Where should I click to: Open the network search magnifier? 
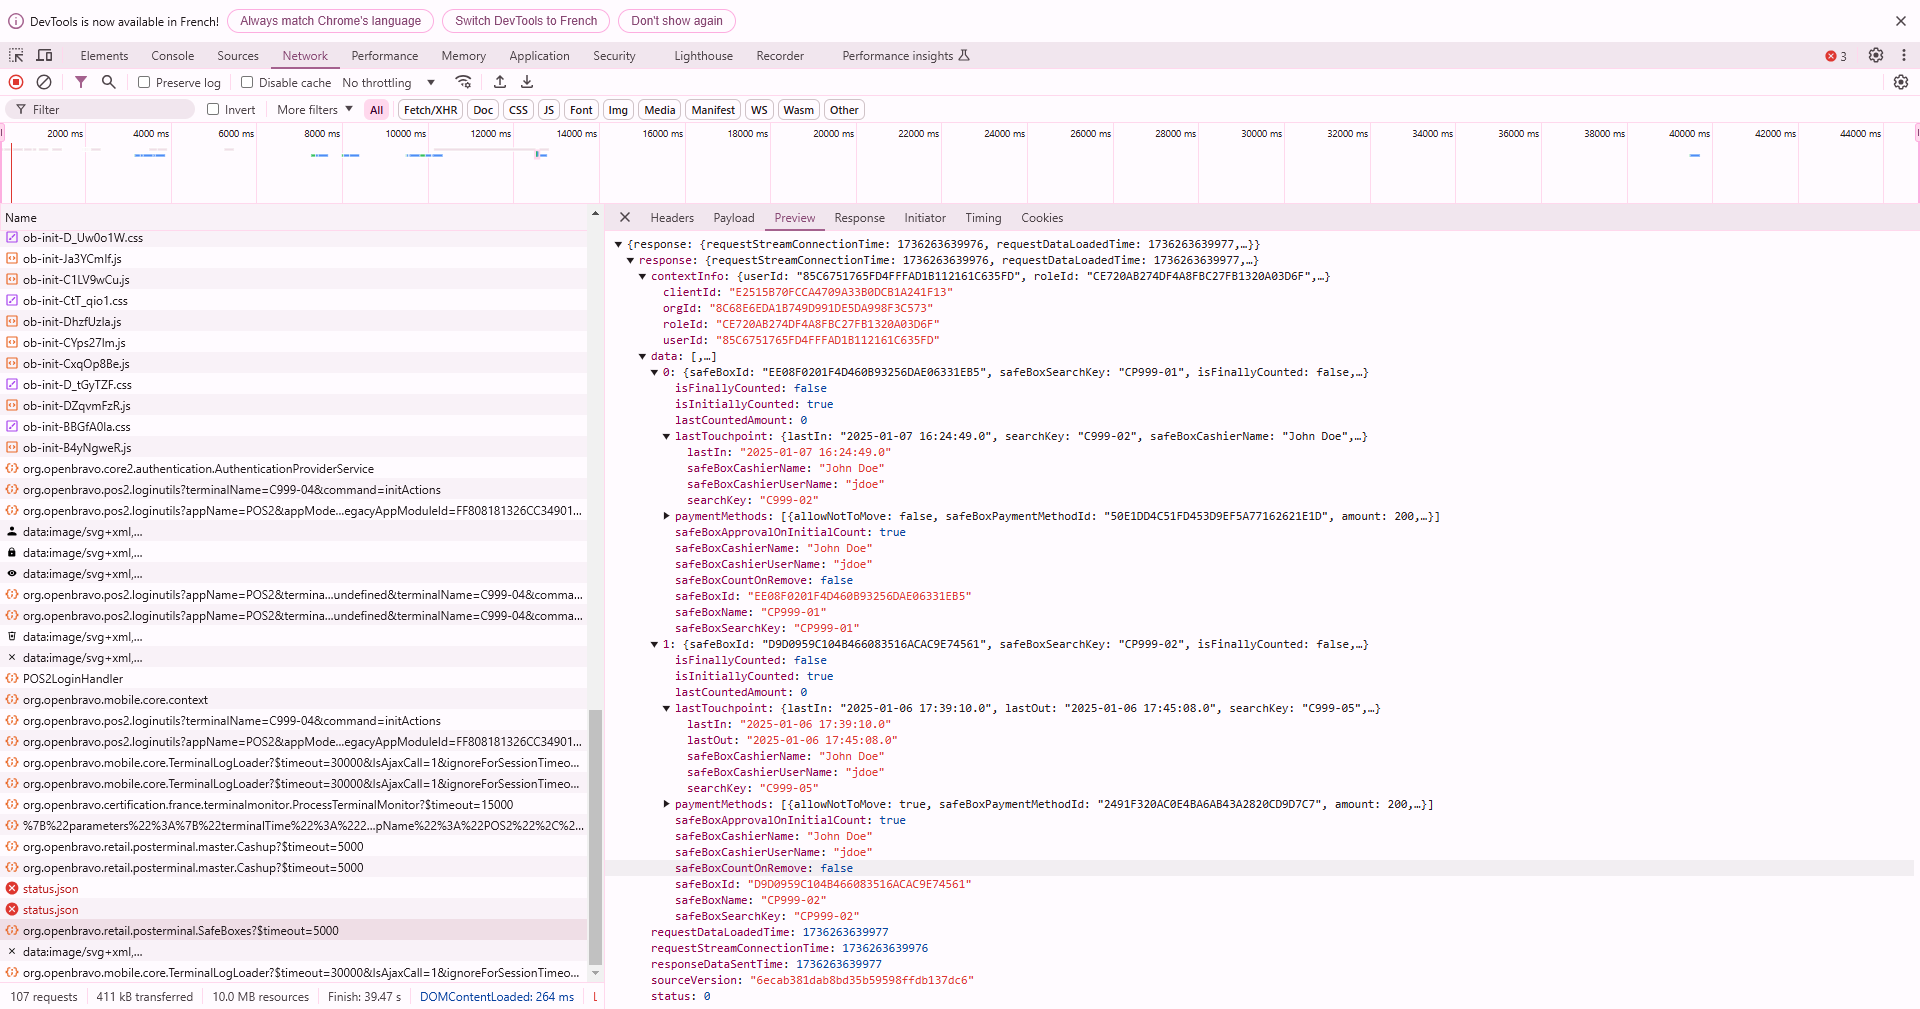click(109, 82)
